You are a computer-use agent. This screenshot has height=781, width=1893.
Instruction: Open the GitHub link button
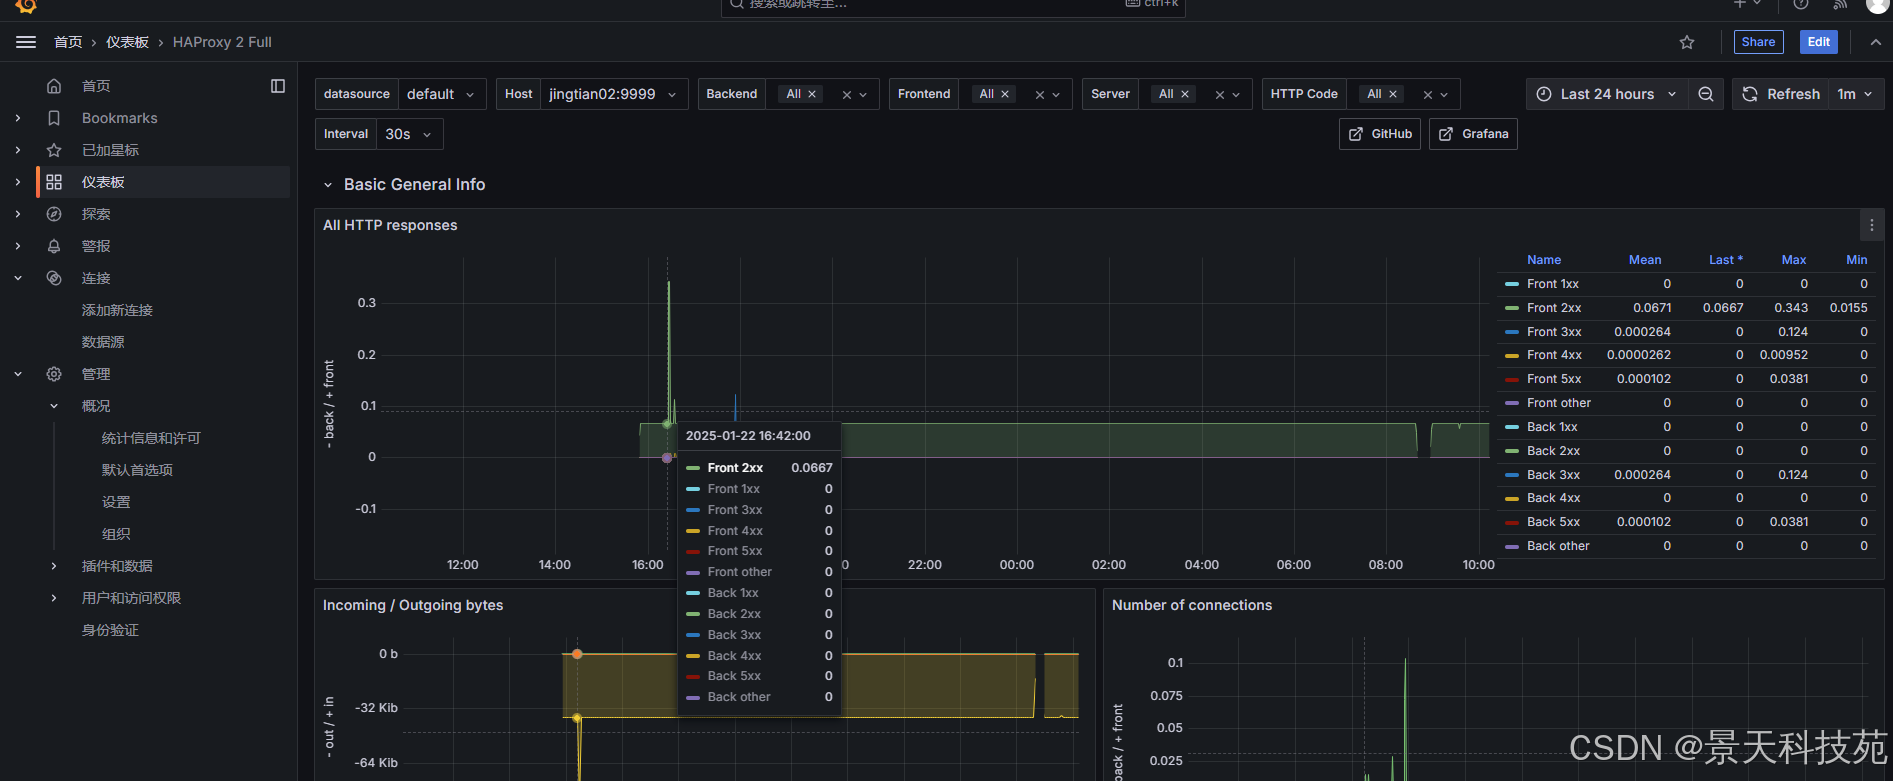click(x=1380, y=134)
